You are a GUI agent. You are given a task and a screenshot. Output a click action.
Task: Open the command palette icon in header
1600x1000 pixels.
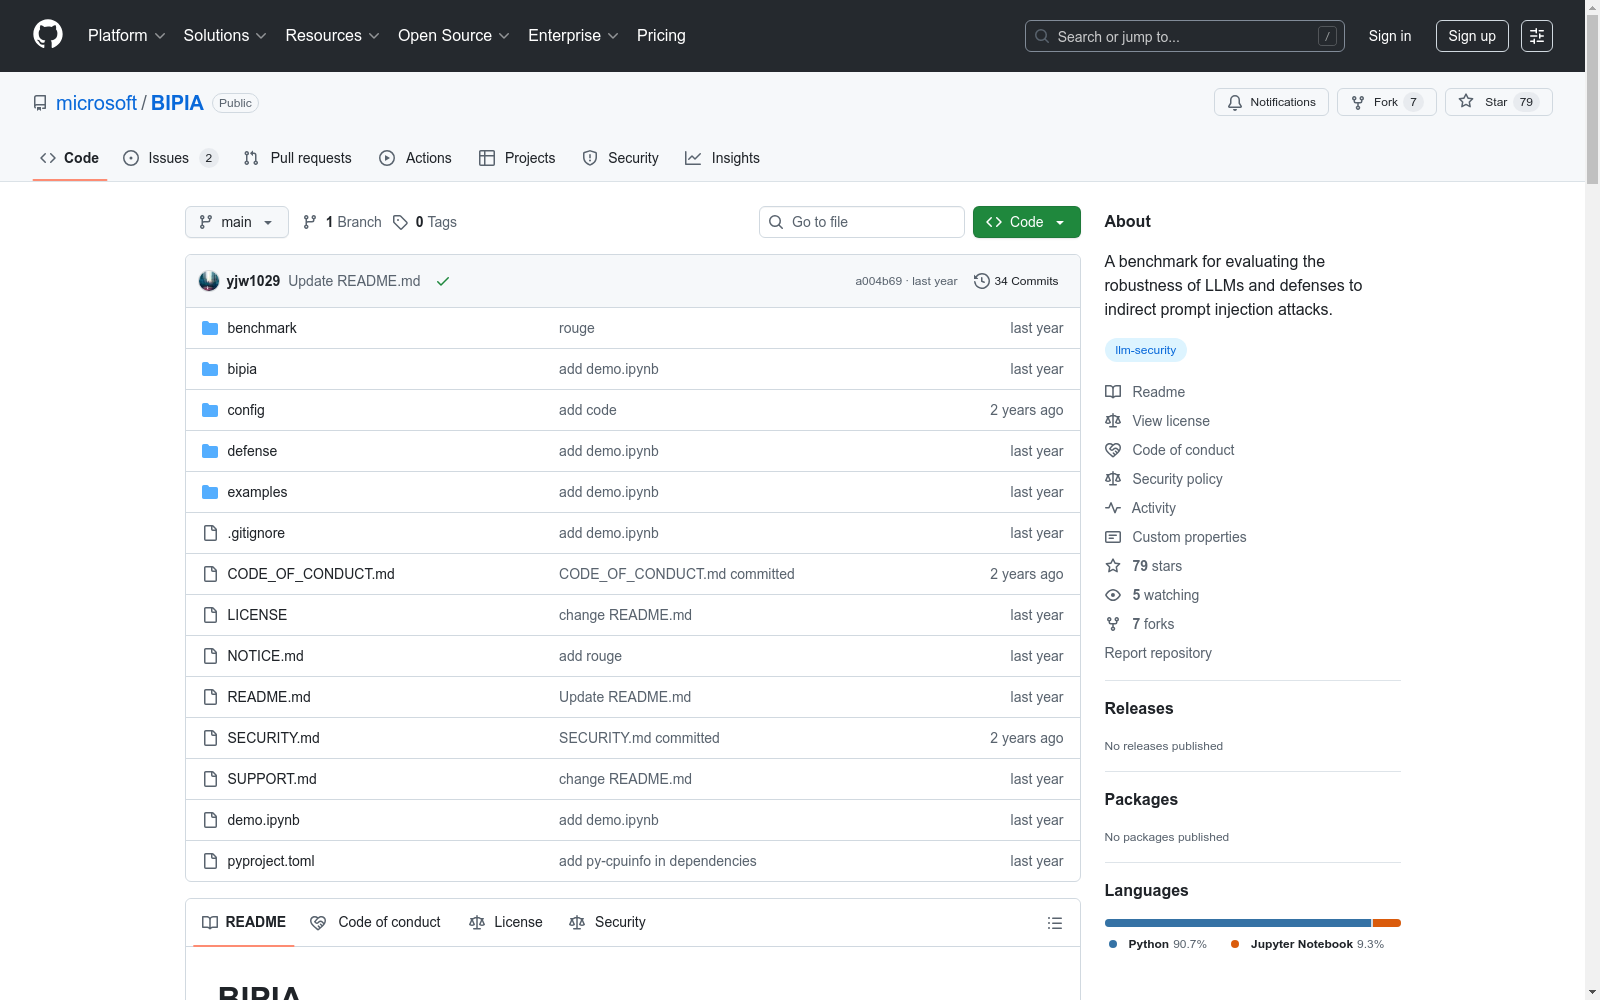[x=1537, y=36]
